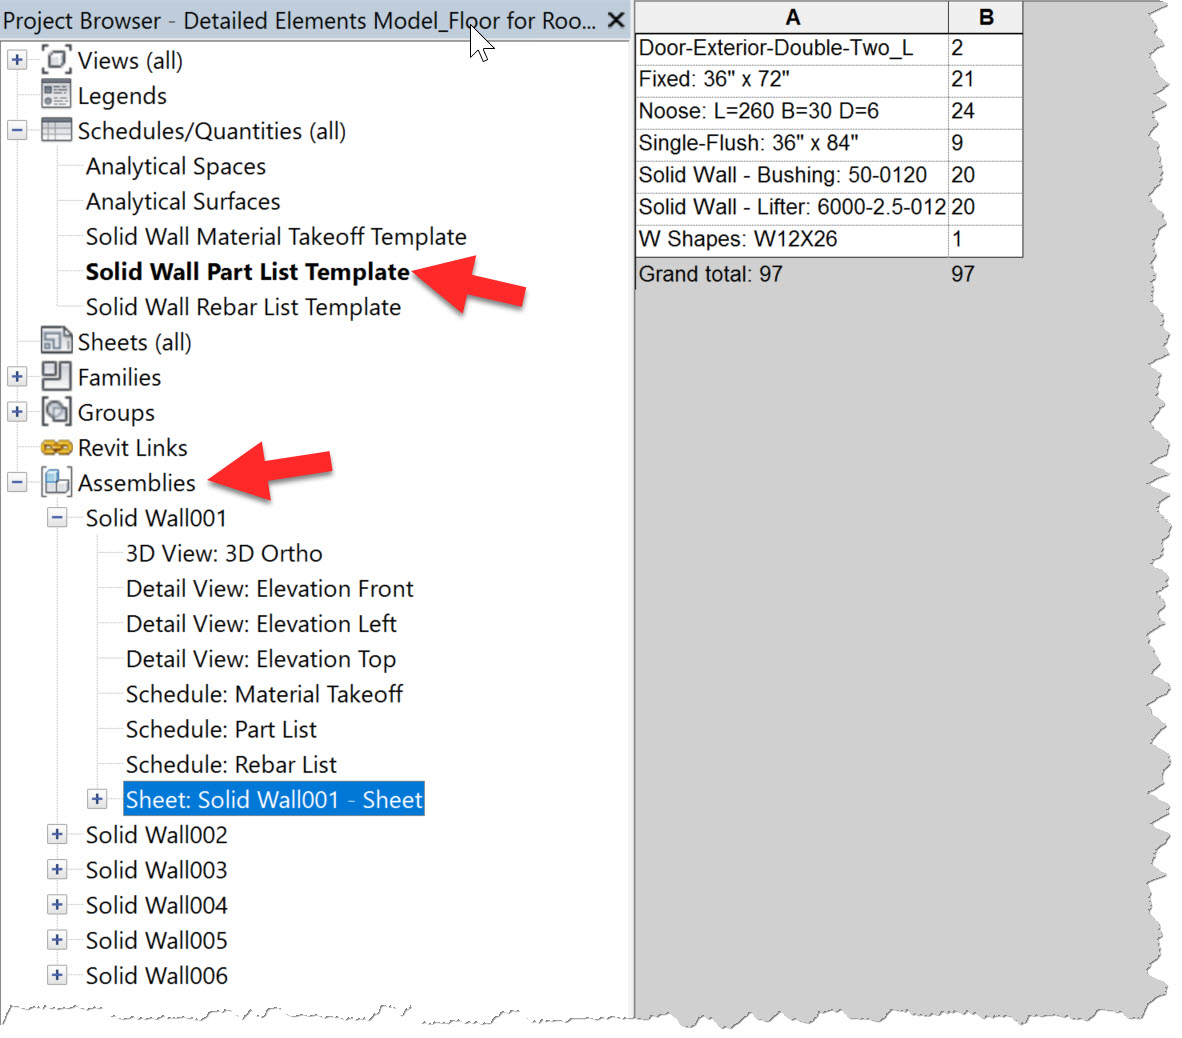Screen dimensions: 1182x1038
Task: Select Schedule: Rebar List under Solid Wall001
Action: 231,764
